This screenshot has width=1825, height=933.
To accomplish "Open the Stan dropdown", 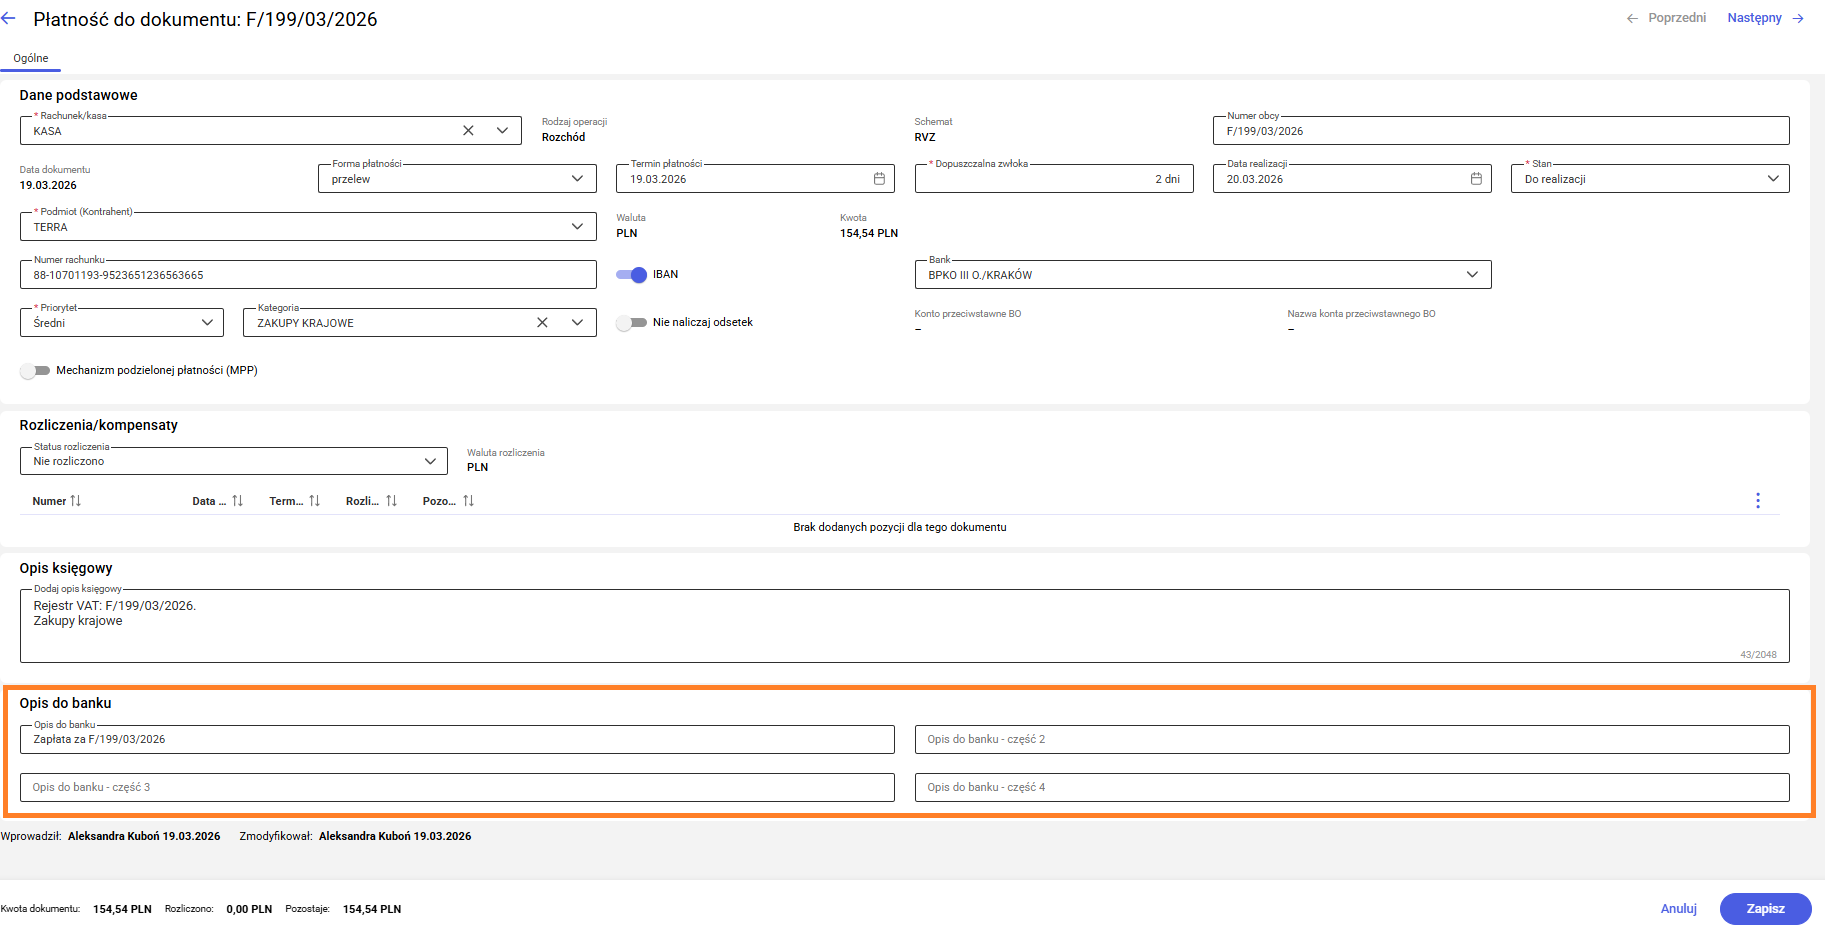I will pos(1772,179).
